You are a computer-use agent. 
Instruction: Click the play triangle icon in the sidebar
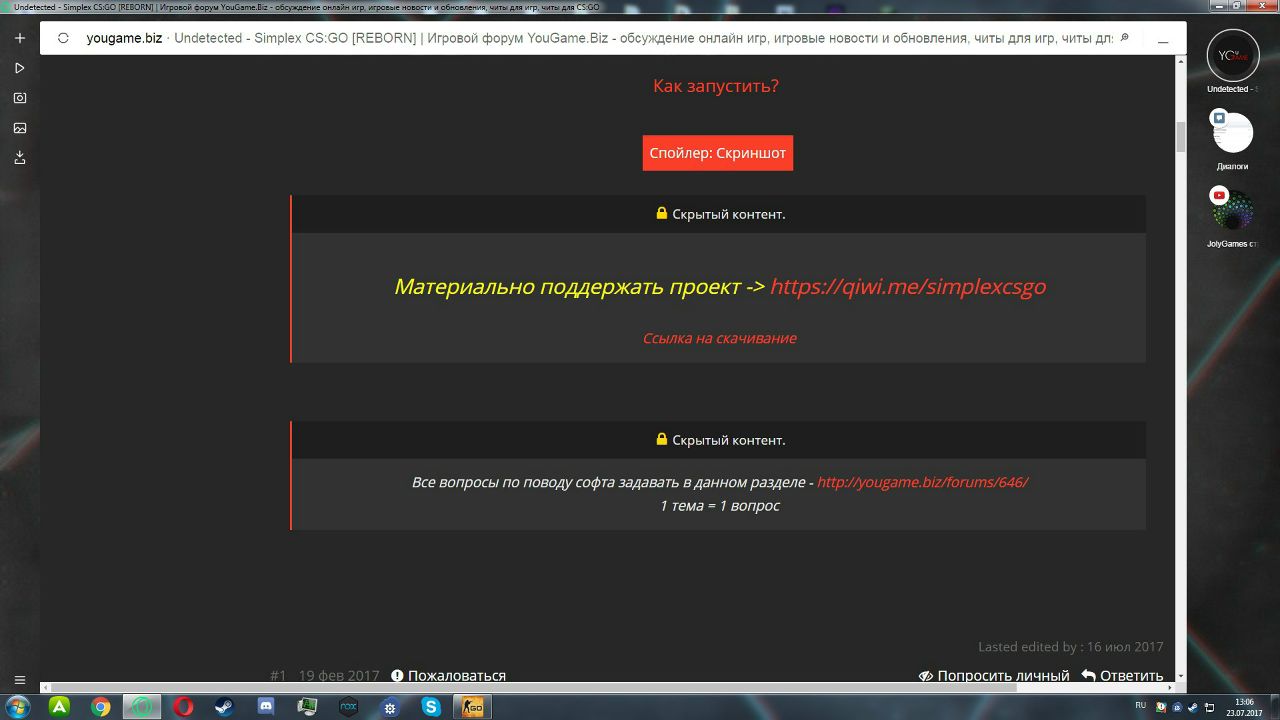(19, 68)
